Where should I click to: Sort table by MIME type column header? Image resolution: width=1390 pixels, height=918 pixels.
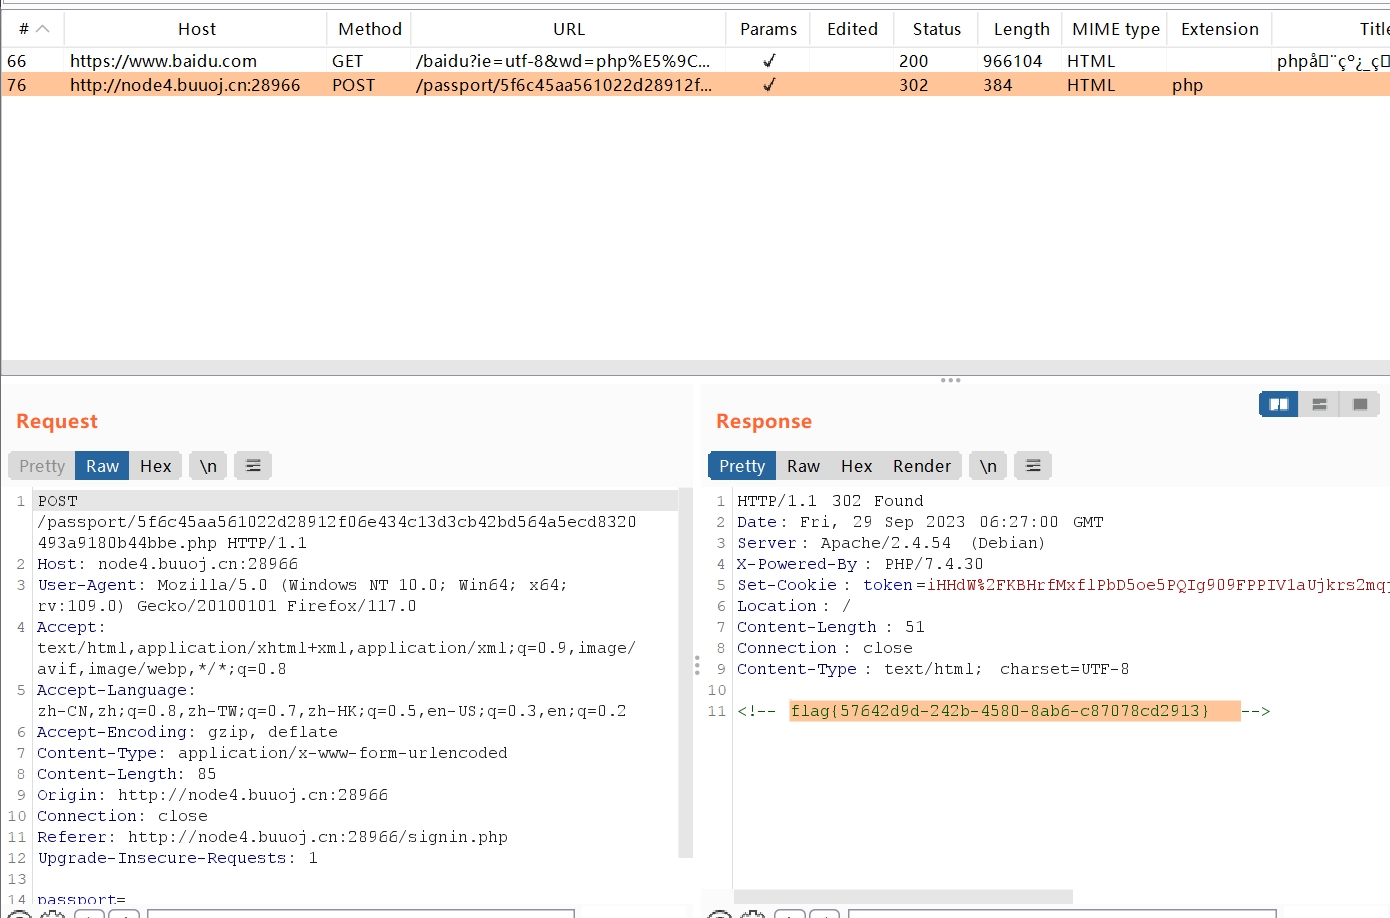click(x=1116, y=29)
